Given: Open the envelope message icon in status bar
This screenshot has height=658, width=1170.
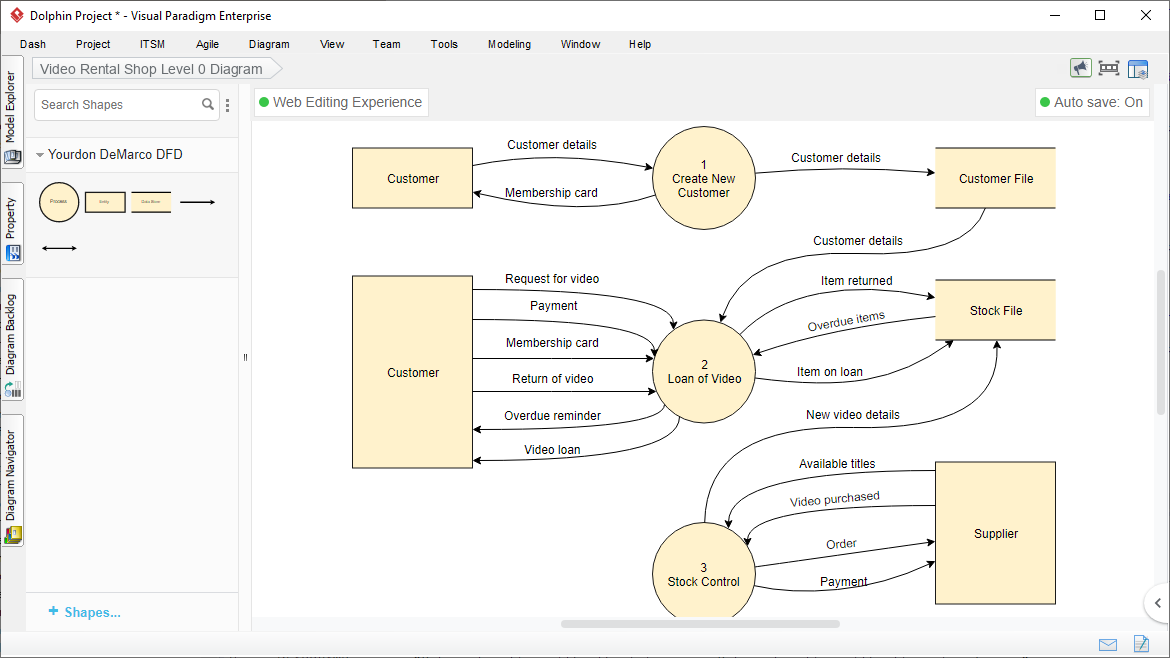Looking at the screenshot, I should click(1108, 644).
